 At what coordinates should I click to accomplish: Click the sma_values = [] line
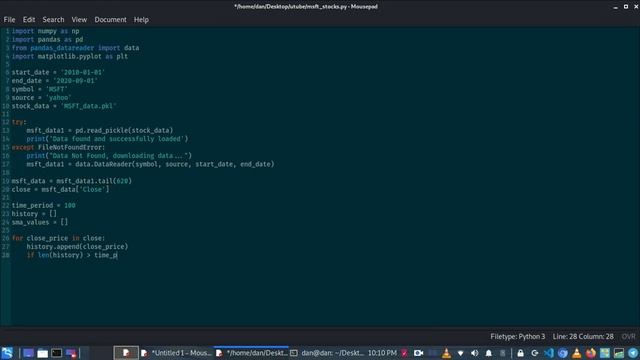40,222
